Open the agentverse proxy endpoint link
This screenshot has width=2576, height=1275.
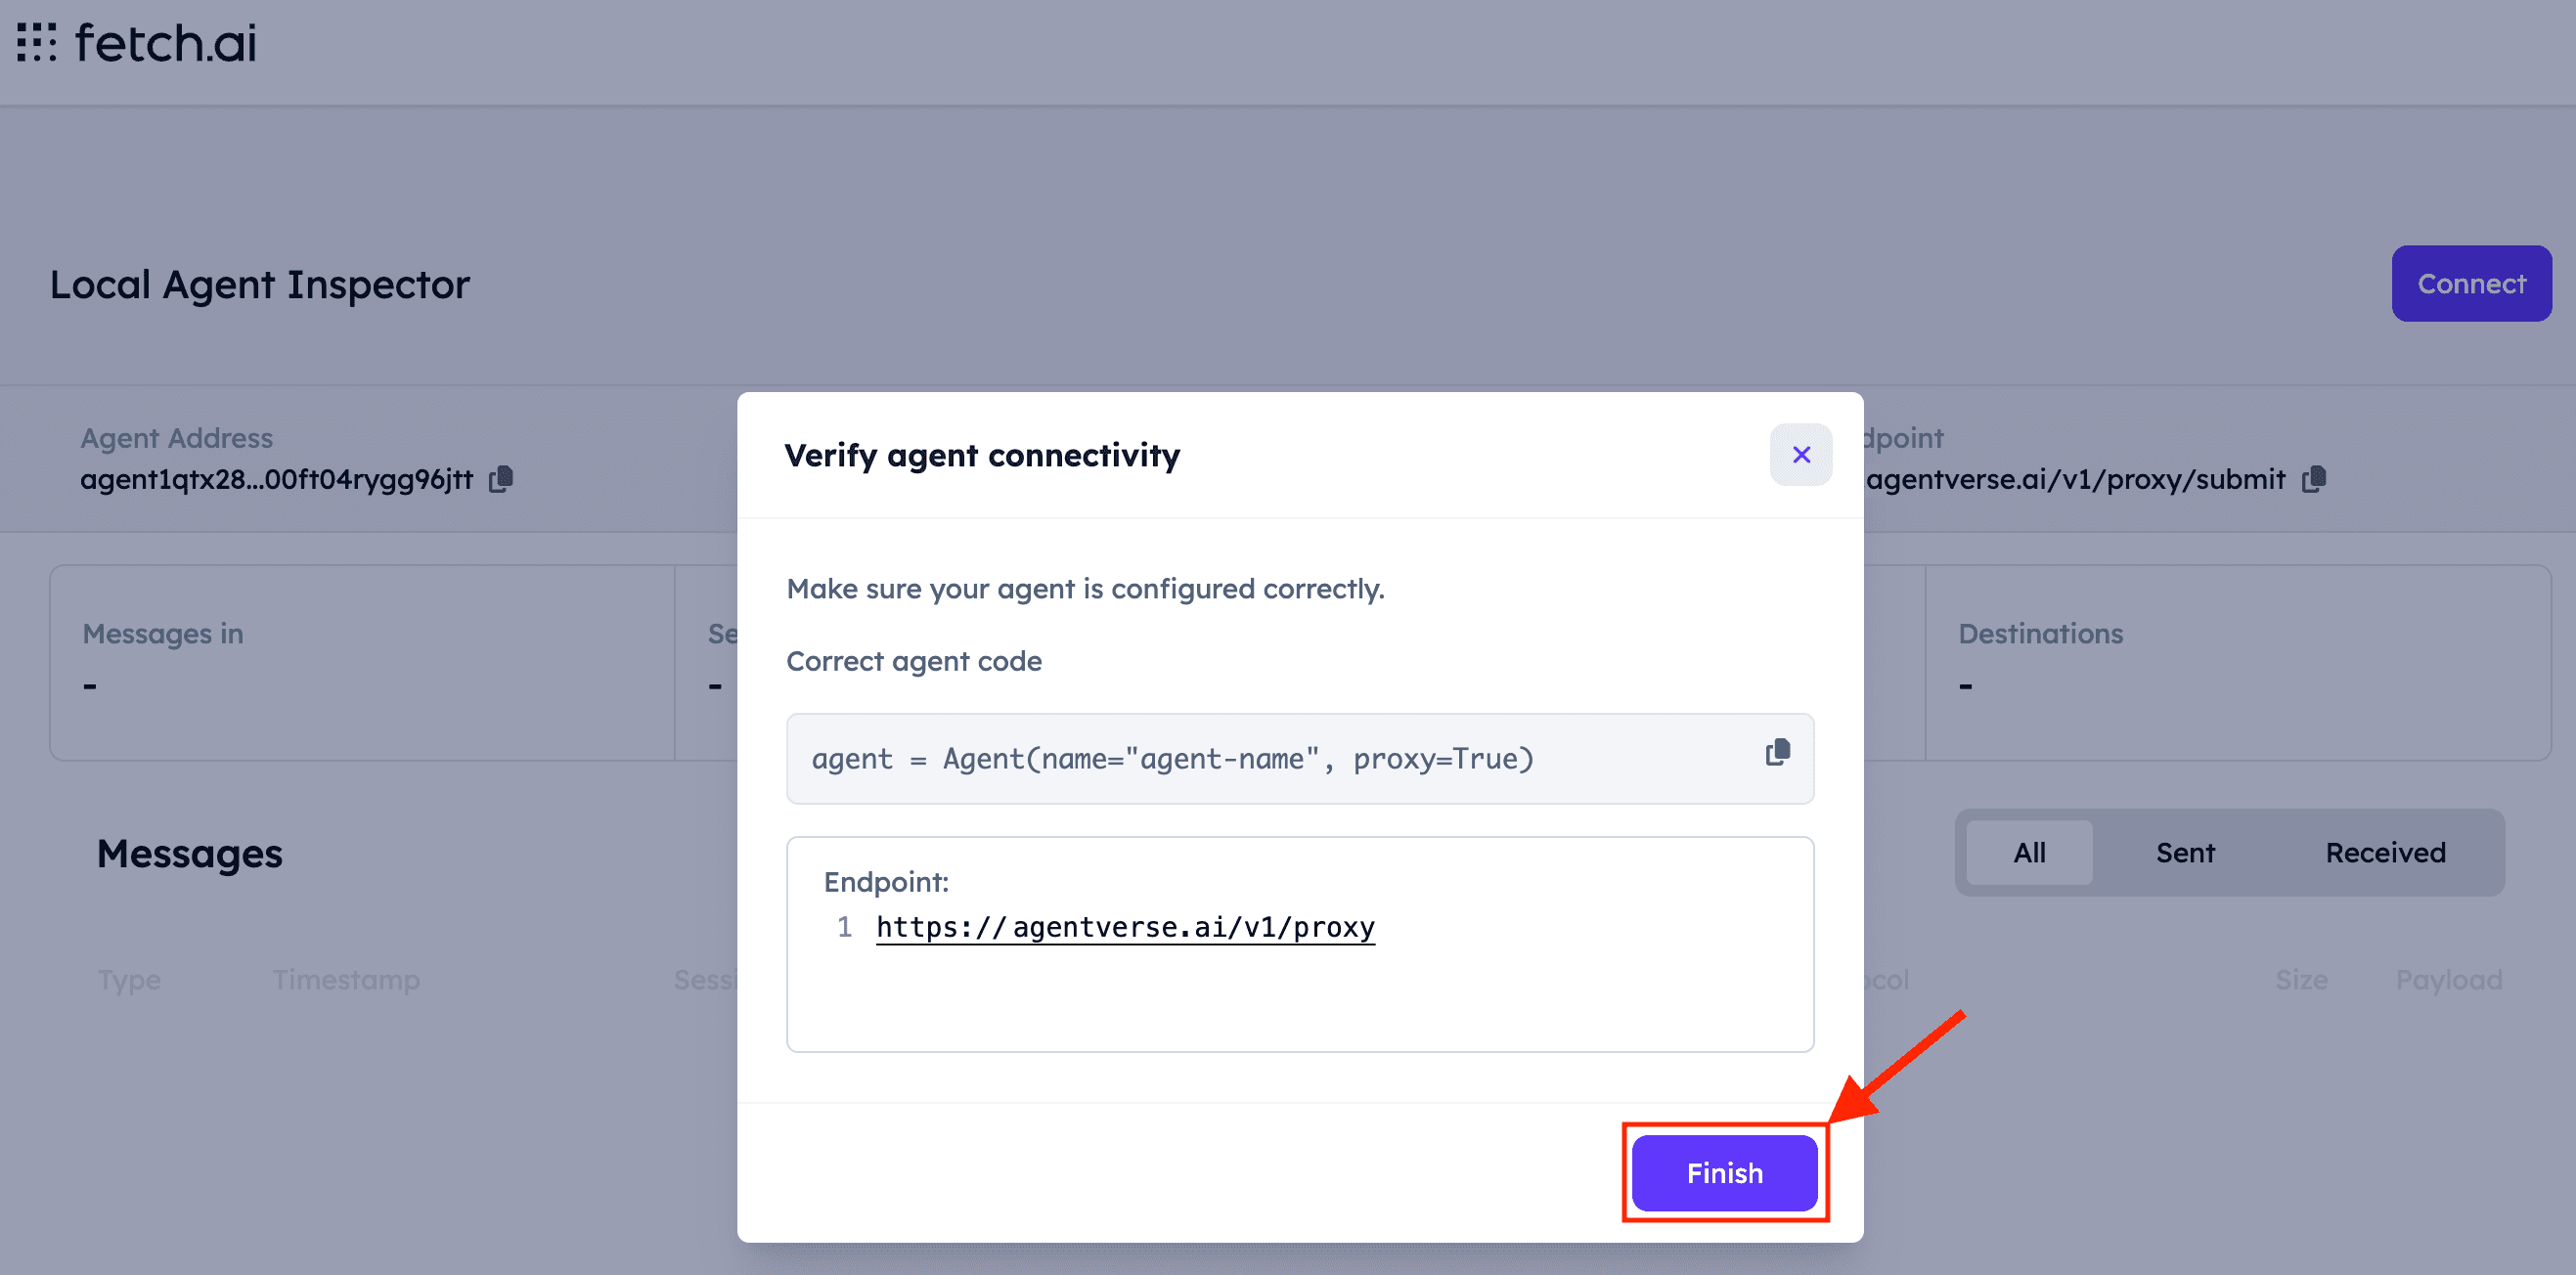coord(1125,927)
